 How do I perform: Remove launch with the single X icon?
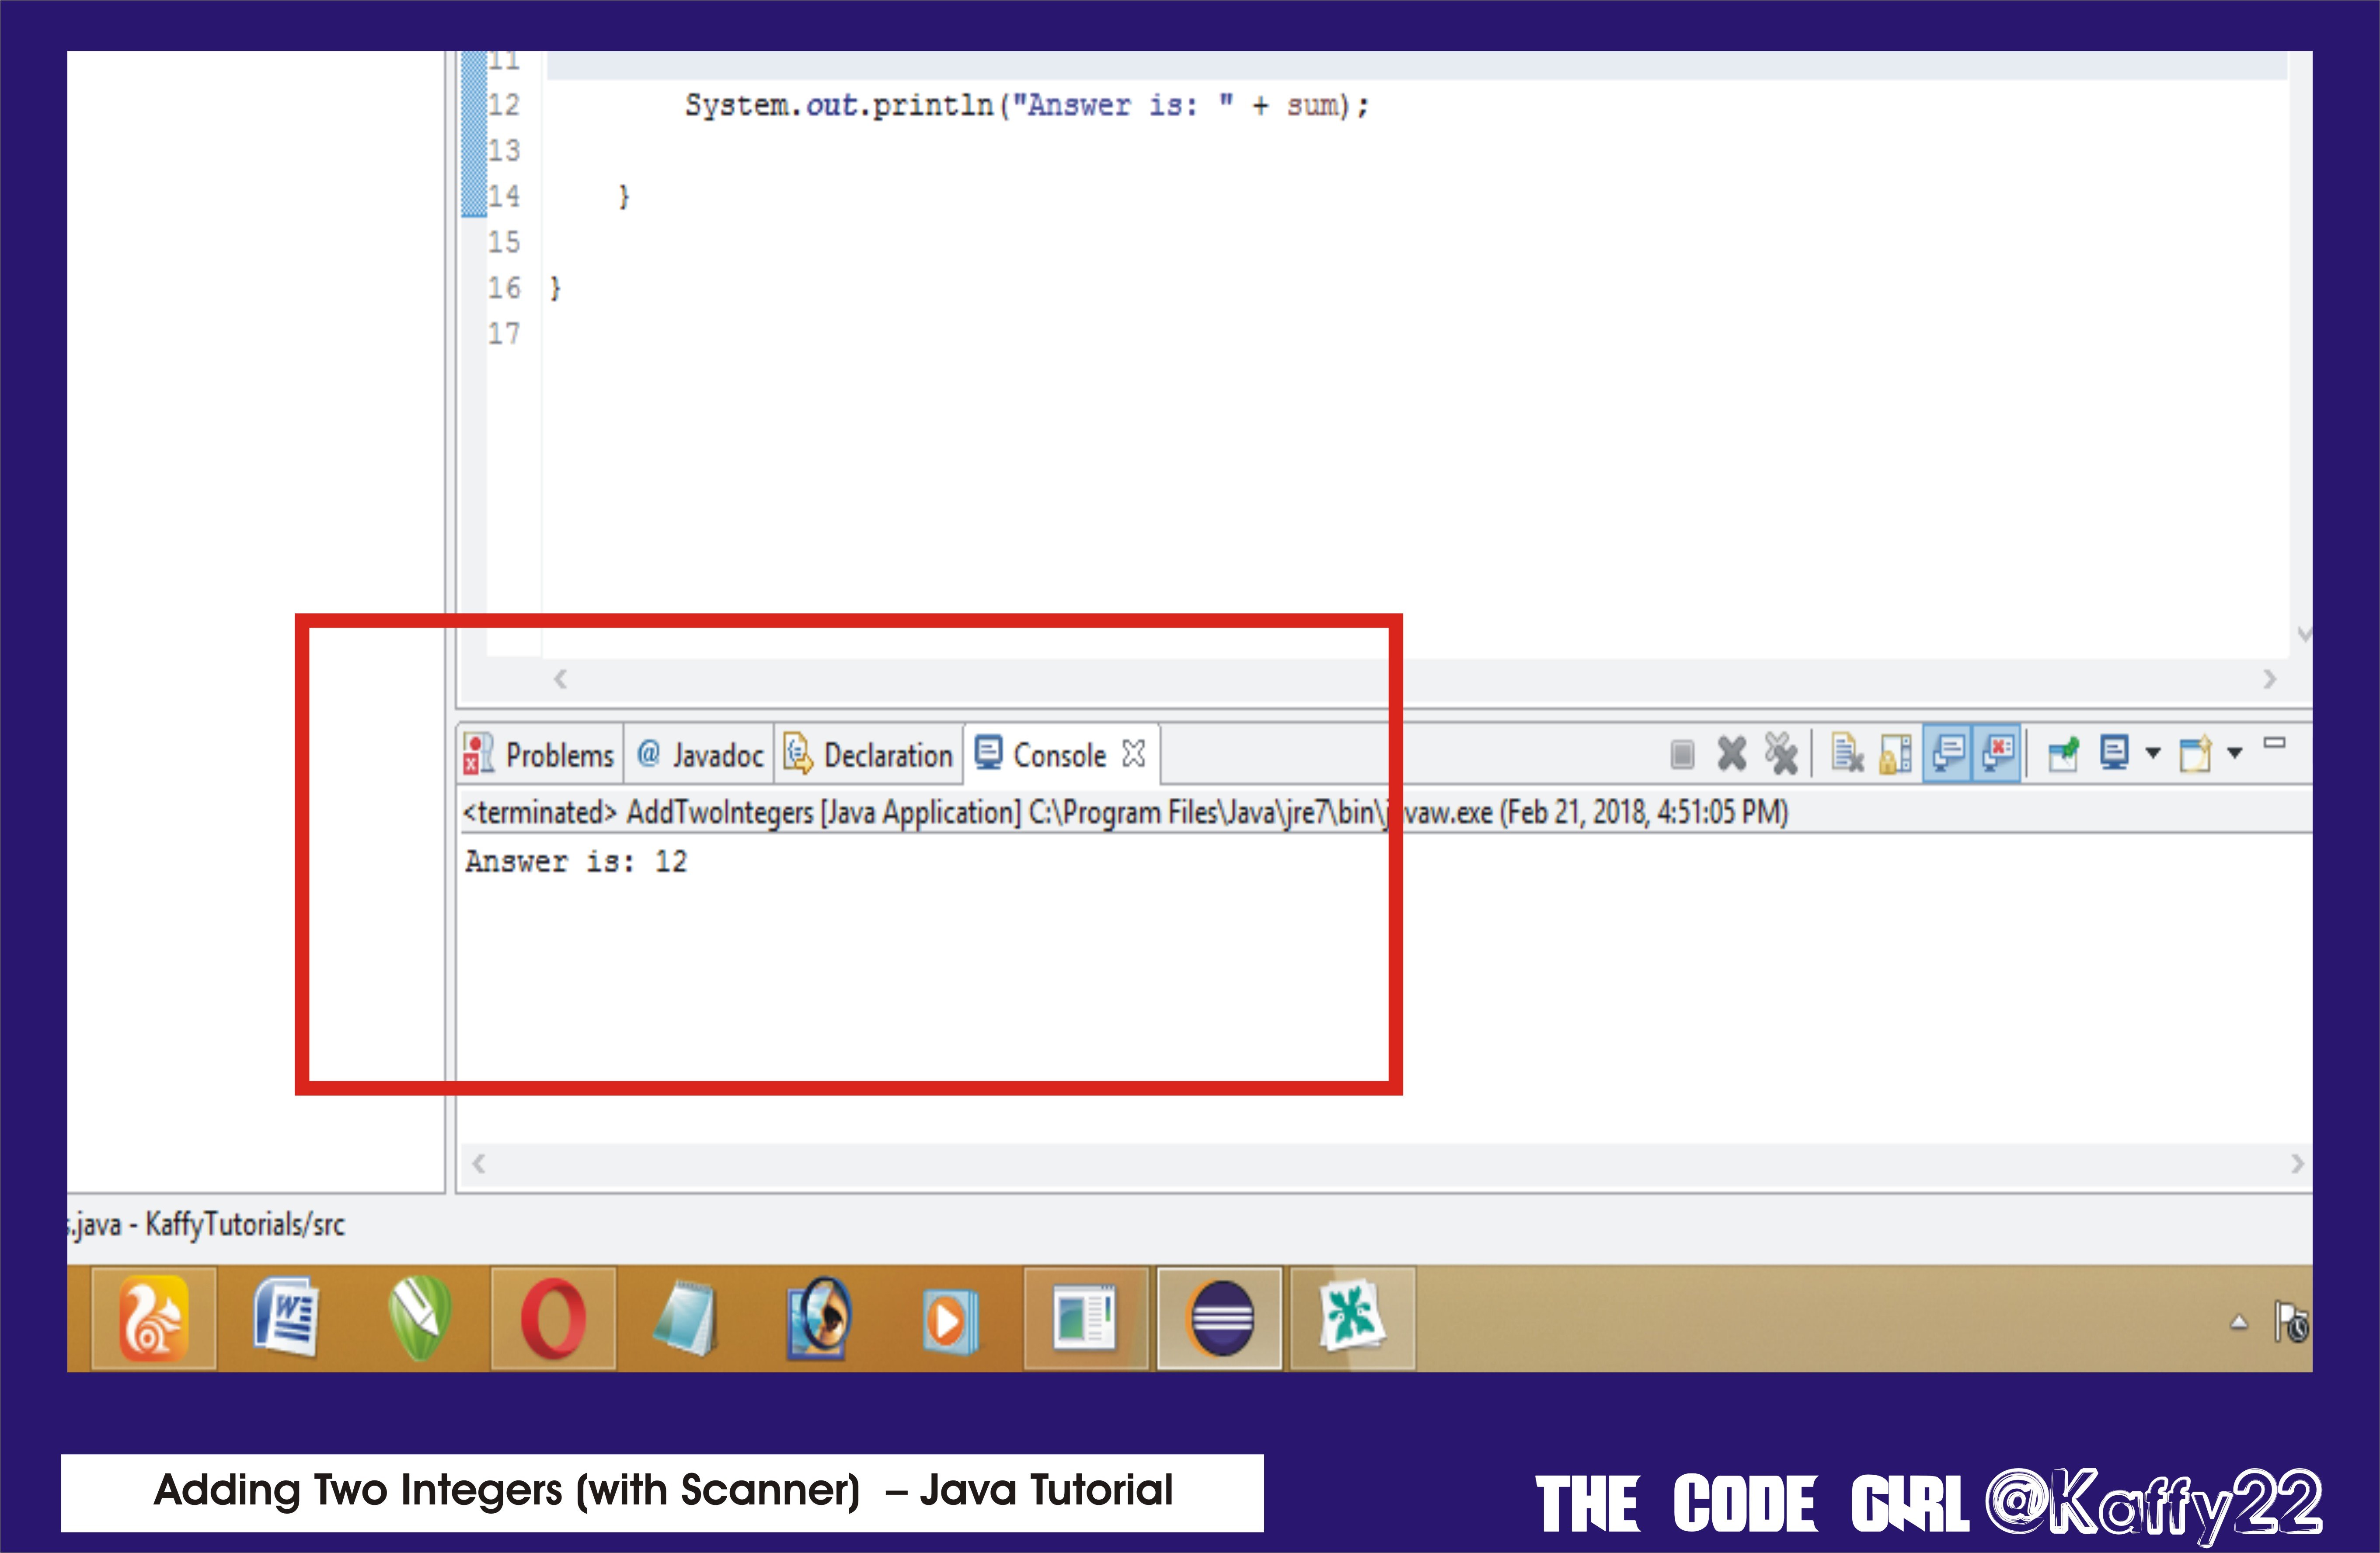coord(1731,753)
